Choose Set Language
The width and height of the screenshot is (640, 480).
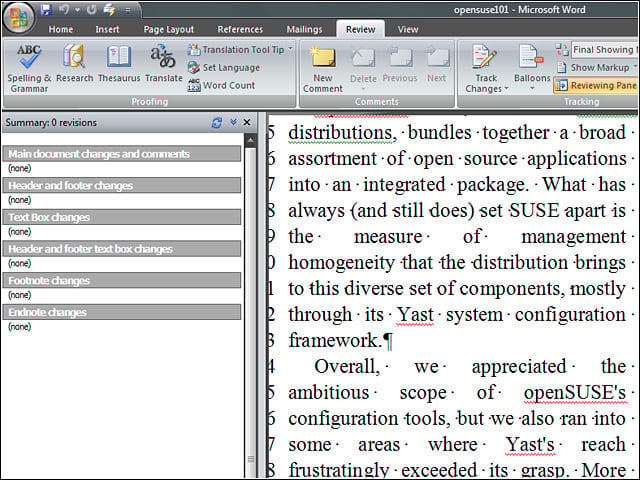pyautogui.click(x=224, y=67)
